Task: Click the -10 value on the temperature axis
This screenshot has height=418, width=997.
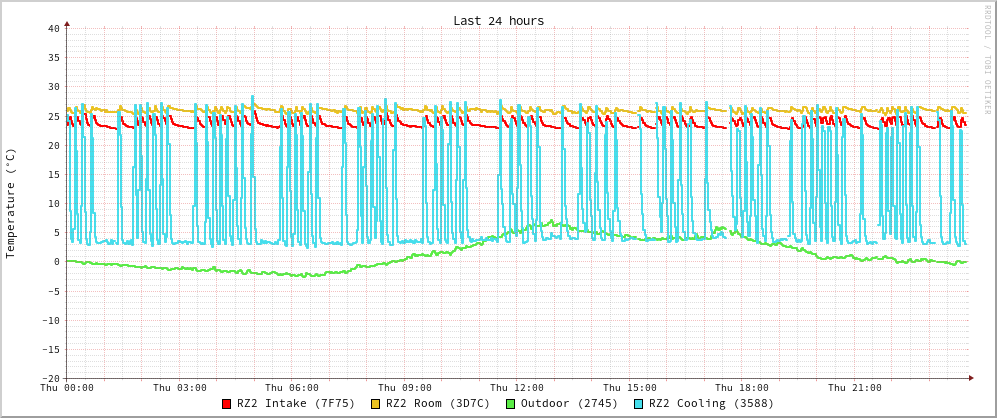Action: point(51,320)
